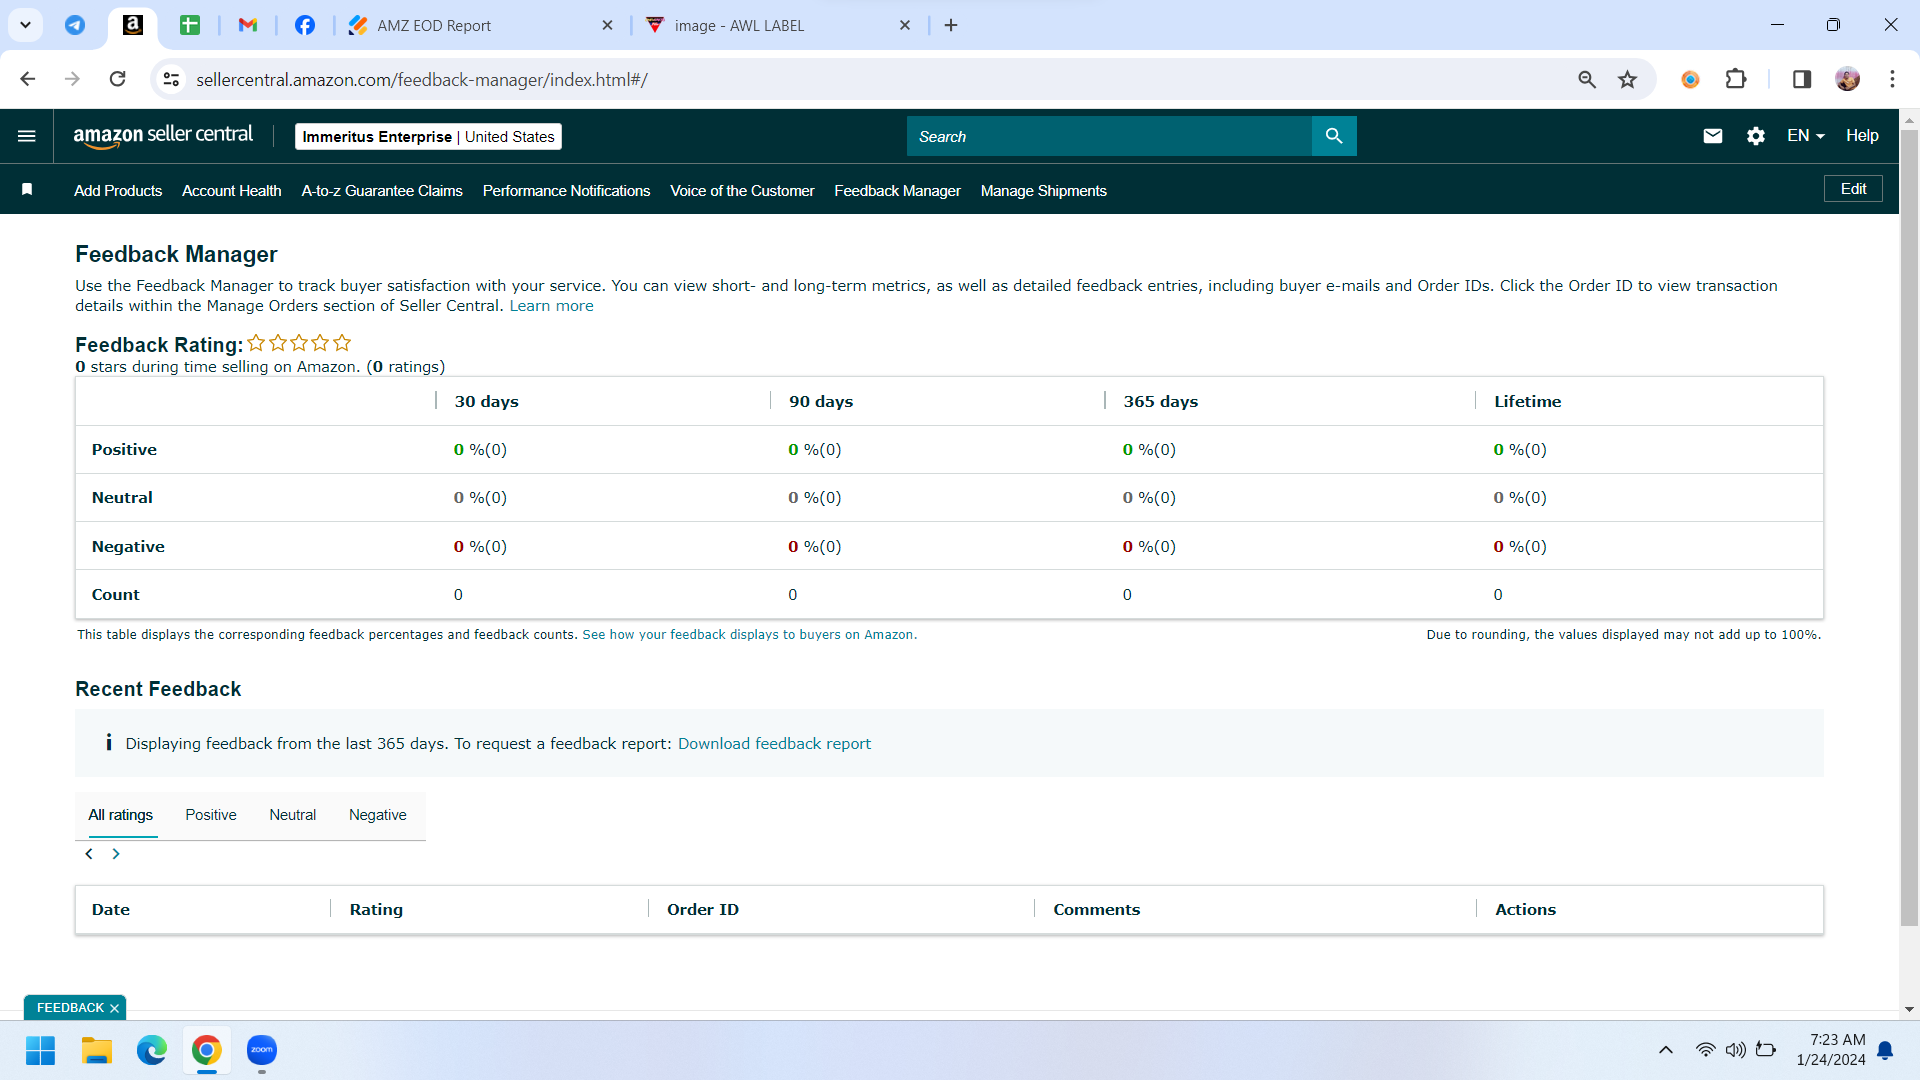The image size is (1920, 1080).
Task: Open Add Products menu item
Action: (118, 190)
